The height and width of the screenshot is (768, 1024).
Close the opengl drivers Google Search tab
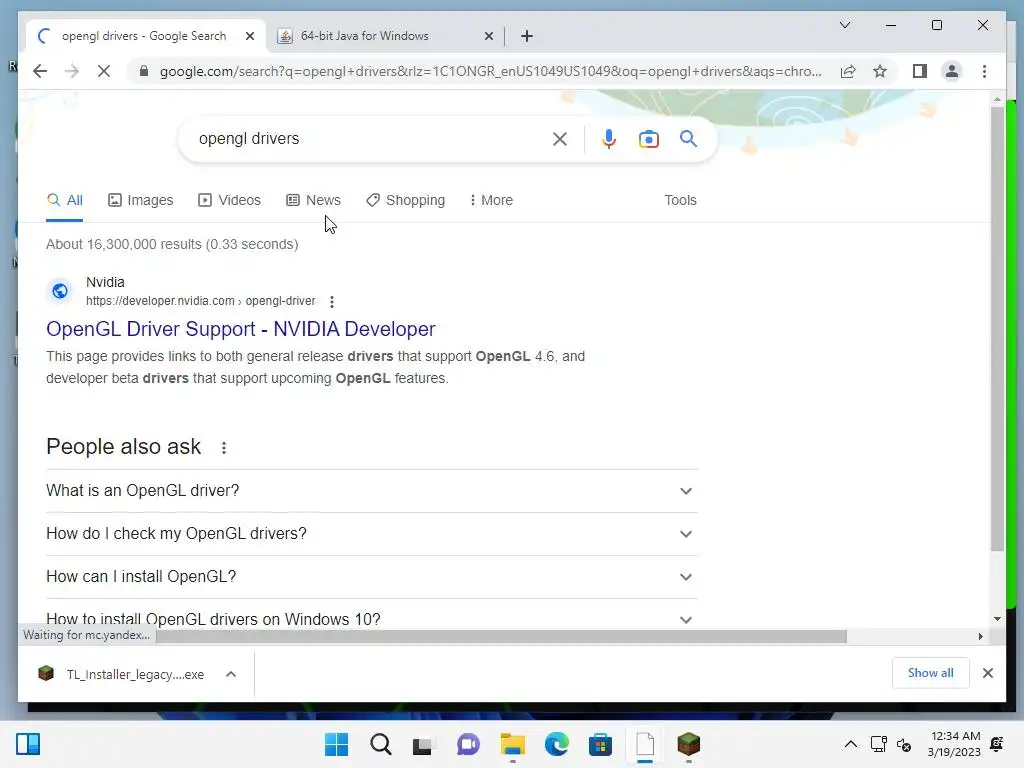[249, 37]
